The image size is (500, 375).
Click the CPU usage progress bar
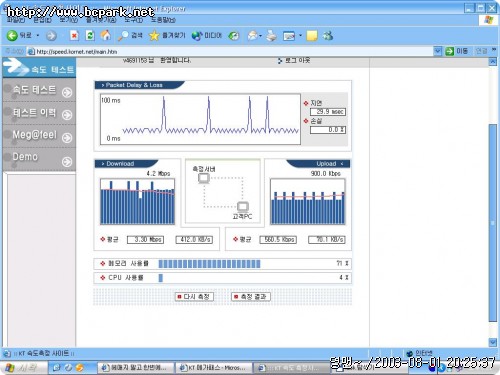pyautogui.click(x=161, y=278)
